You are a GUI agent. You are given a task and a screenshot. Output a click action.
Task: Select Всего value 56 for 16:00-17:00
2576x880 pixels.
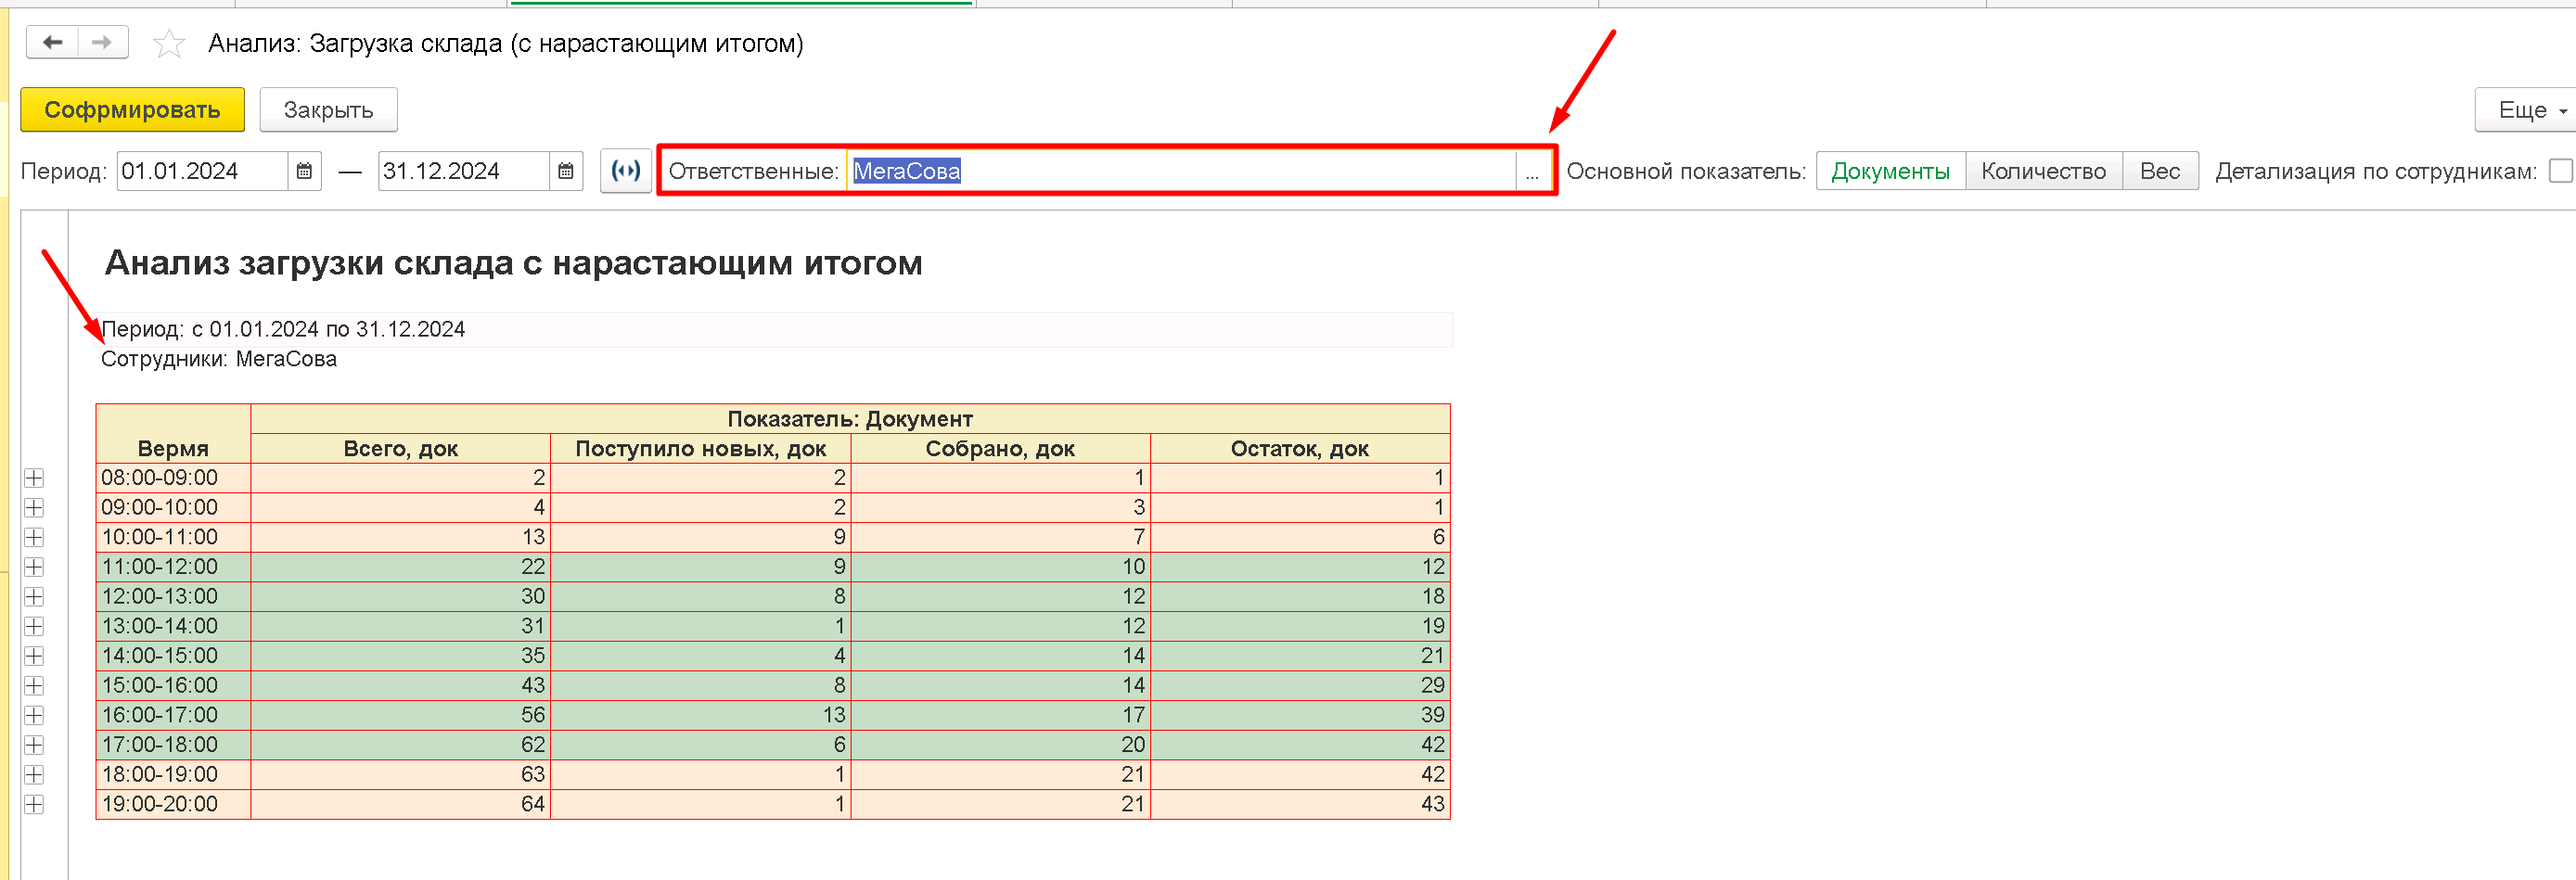[400, 715]
